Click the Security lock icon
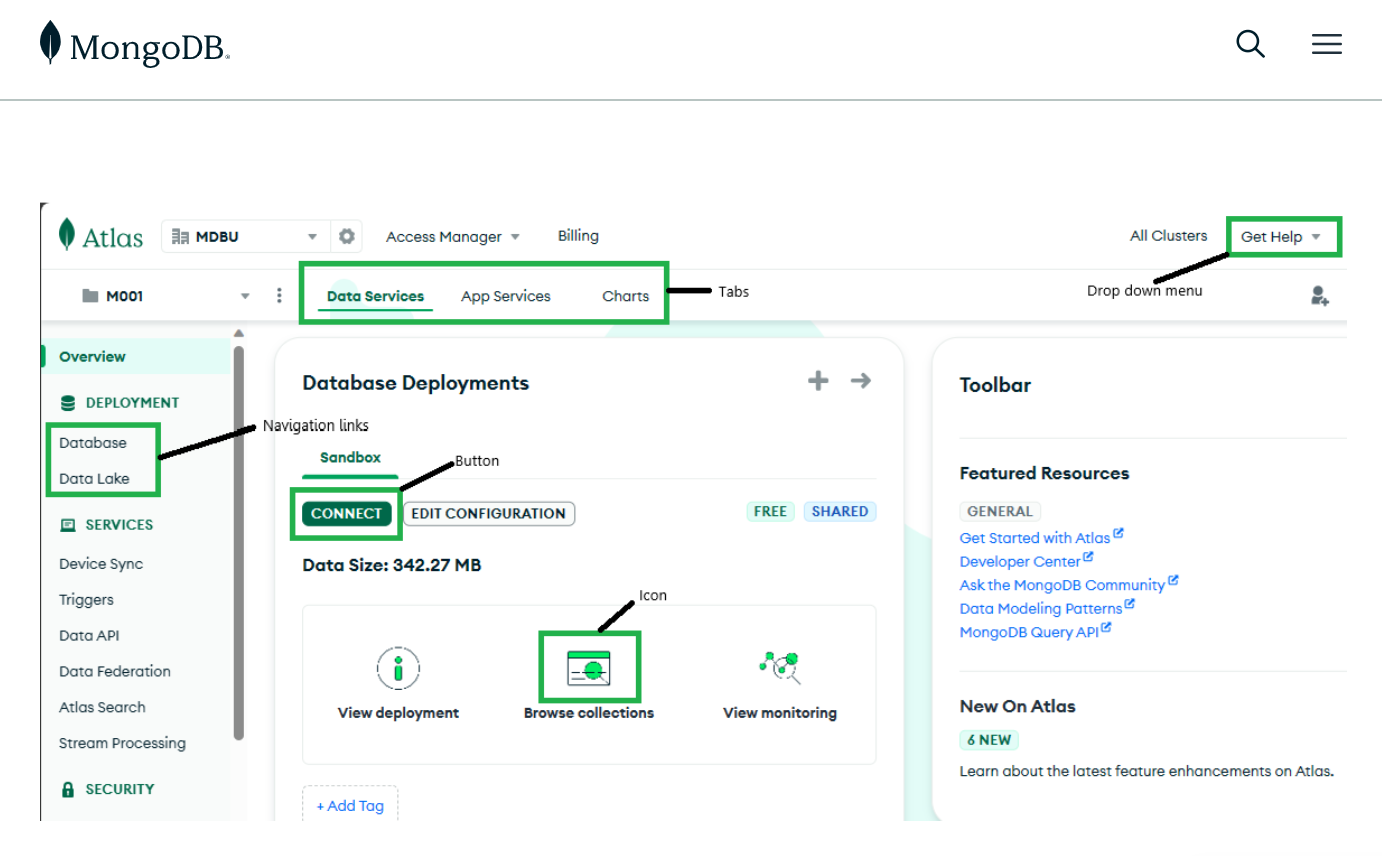The width and height of the screenshot is (1382, 856). pyautogui.click(x=68, y=789)
